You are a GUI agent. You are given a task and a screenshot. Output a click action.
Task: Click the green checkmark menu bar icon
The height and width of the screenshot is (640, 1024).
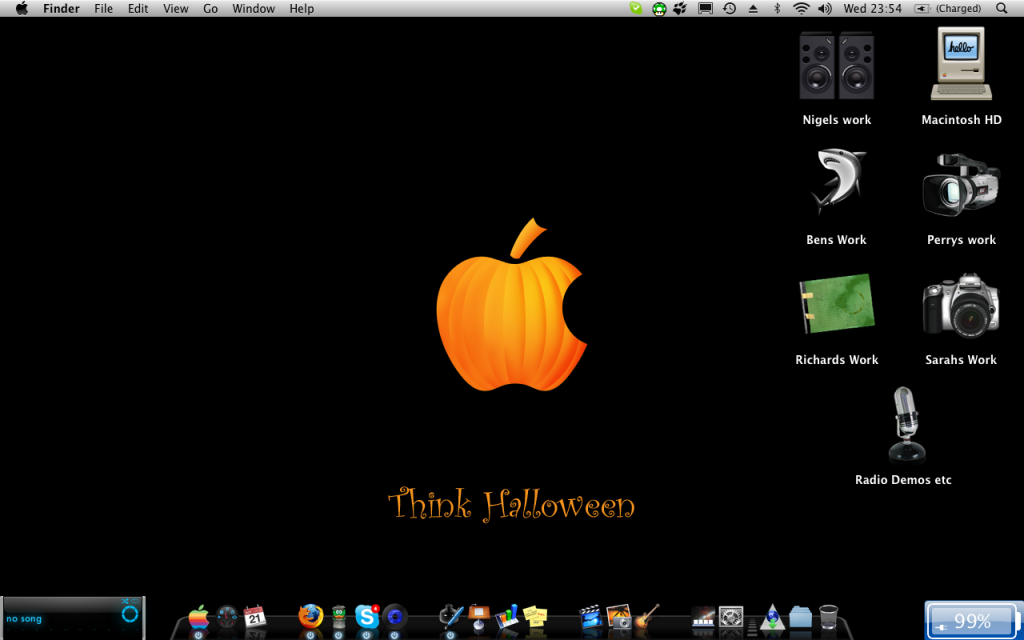[635, 8]
